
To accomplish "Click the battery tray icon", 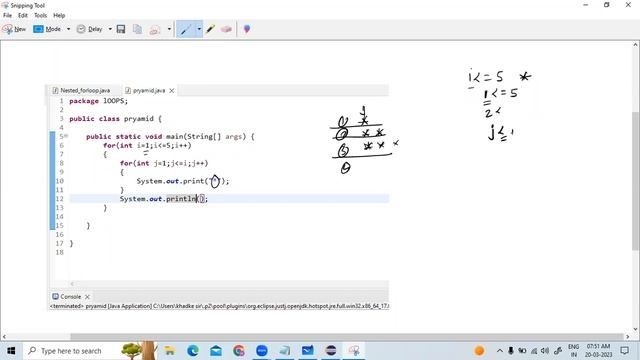I will pyautogui.click(x=522, y=351).
